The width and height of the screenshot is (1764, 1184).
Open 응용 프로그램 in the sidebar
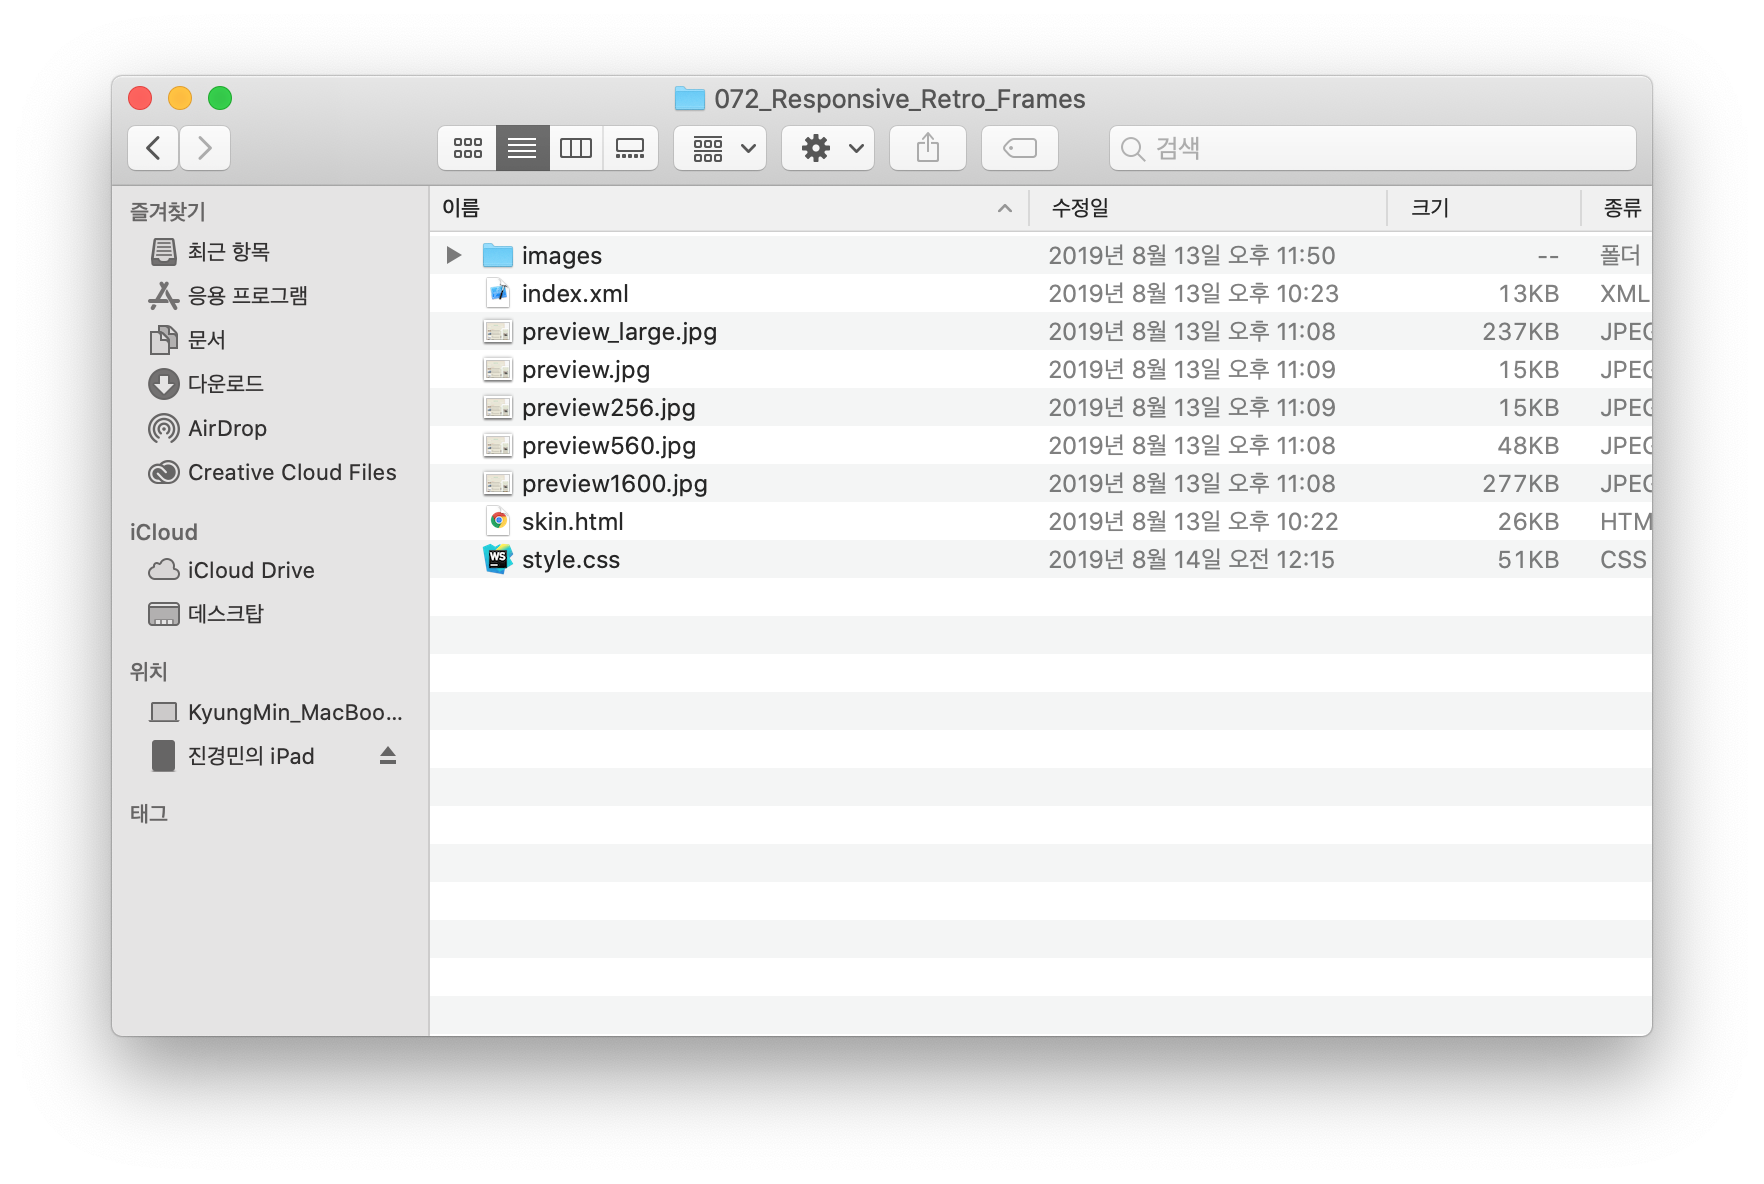pyautogui.click(x=270, y=296)
